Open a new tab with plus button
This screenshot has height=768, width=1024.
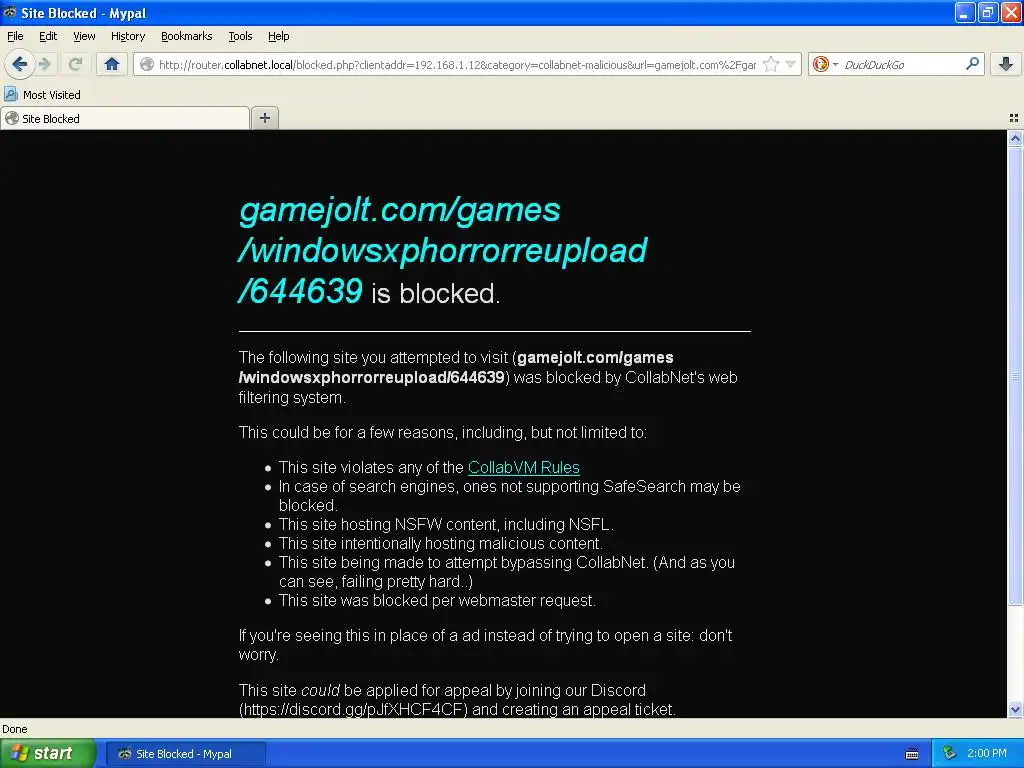(264, 118)
